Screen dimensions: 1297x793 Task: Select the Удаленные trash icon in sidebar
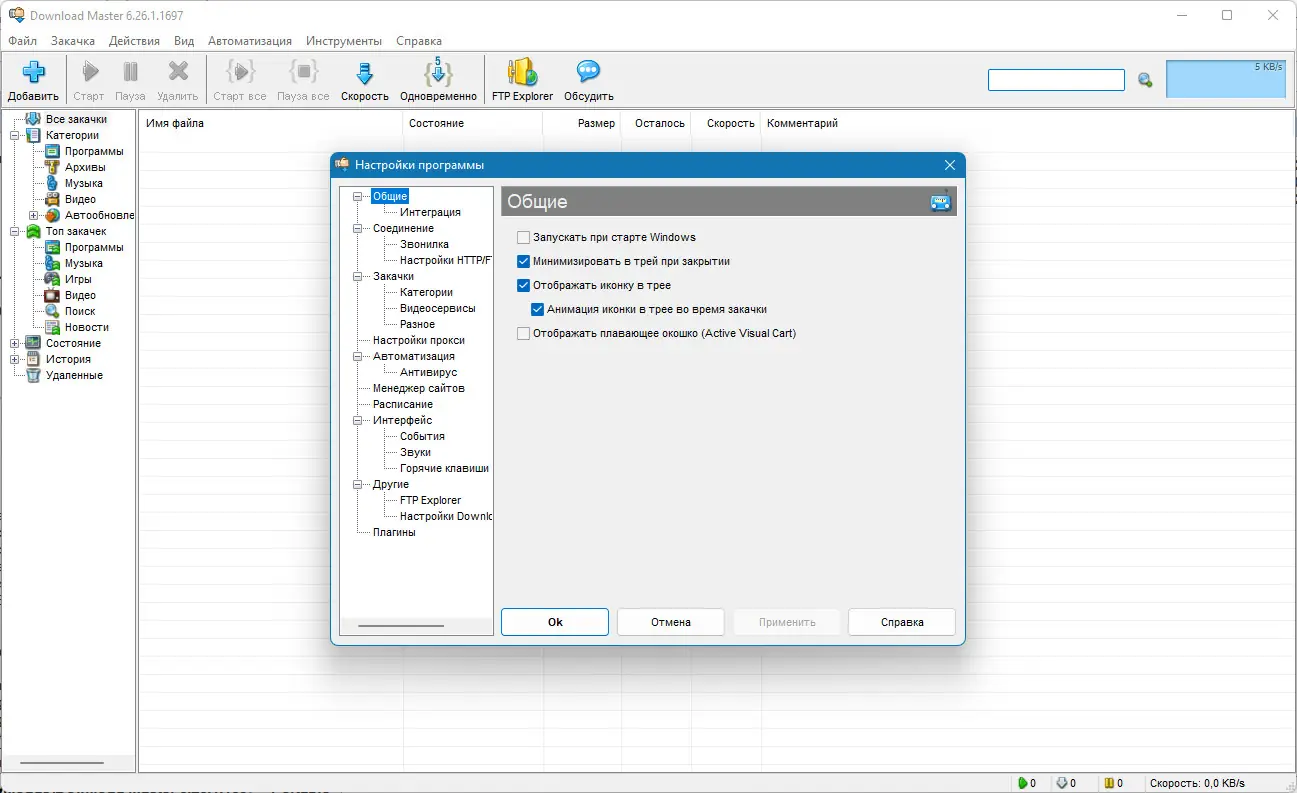(33, 375)
